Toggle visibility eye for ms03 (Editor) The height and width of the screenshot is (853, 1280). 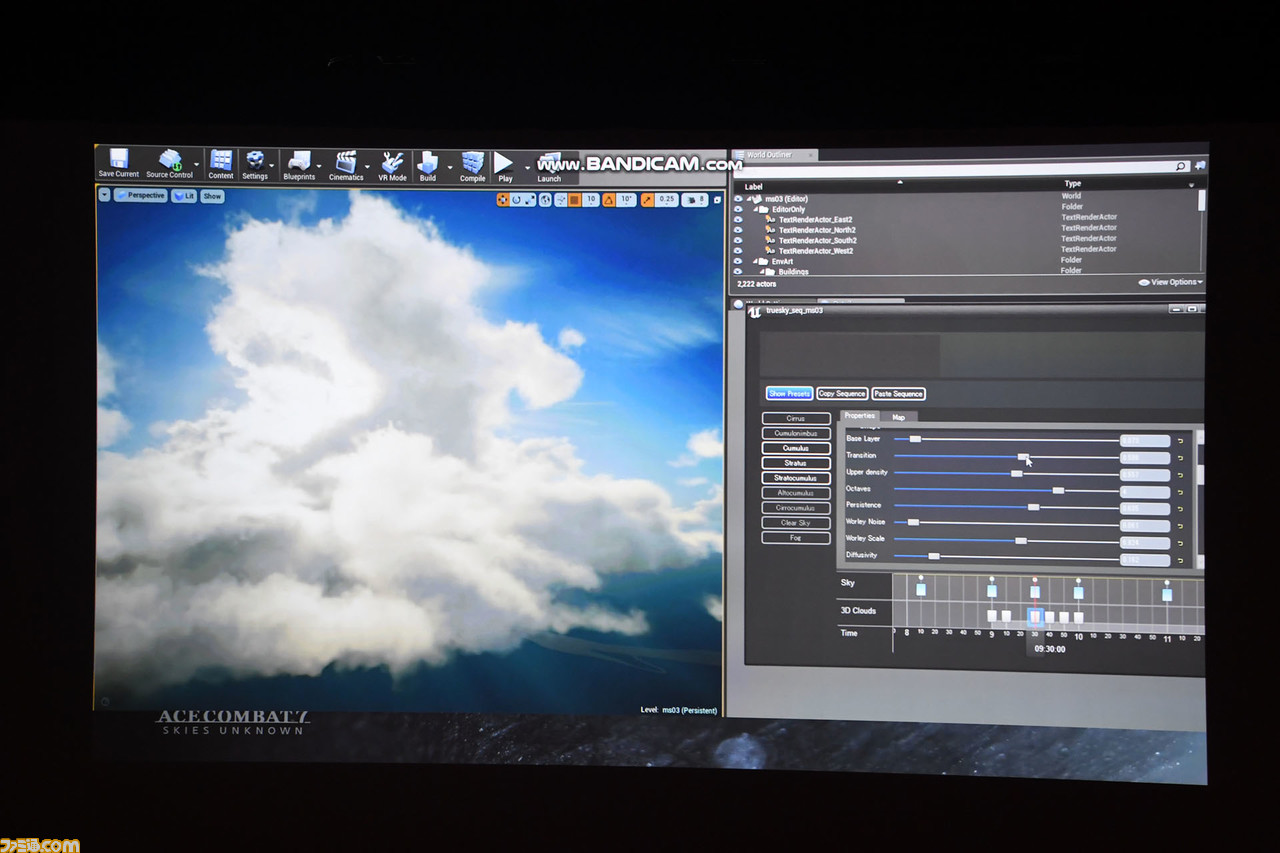[x=740, y=198]
